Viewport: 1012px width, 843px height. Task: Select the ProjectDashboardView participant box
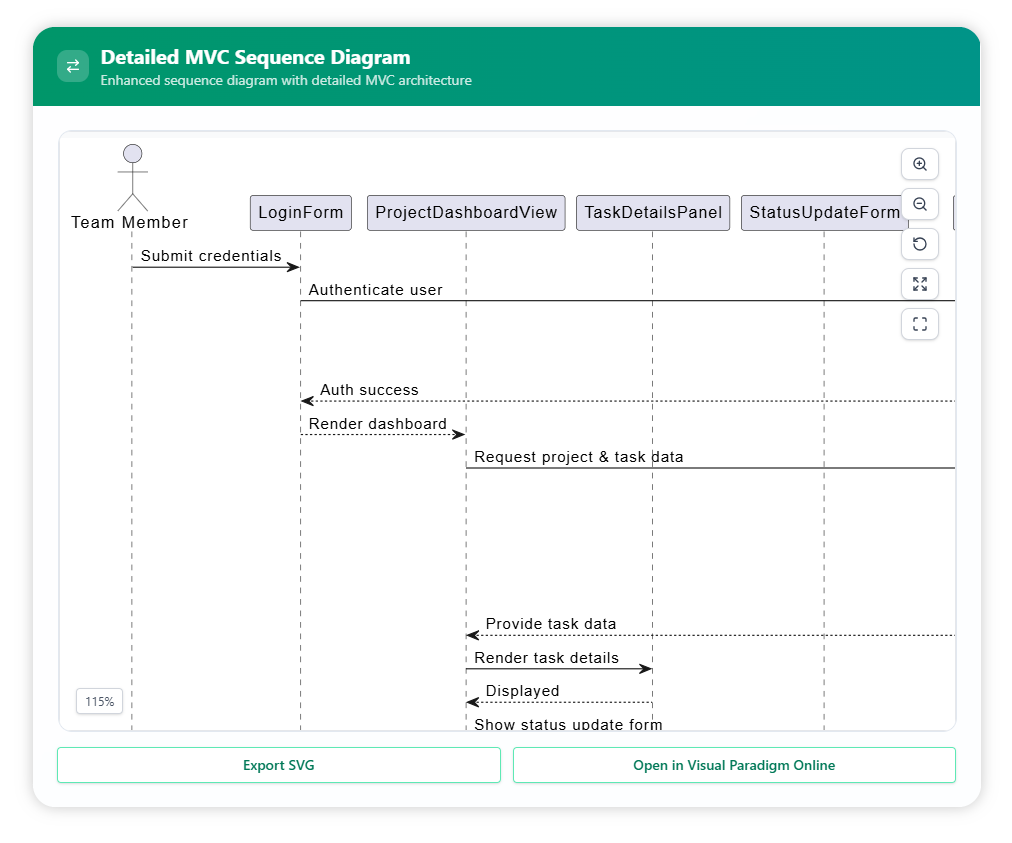tap(466, 213)
